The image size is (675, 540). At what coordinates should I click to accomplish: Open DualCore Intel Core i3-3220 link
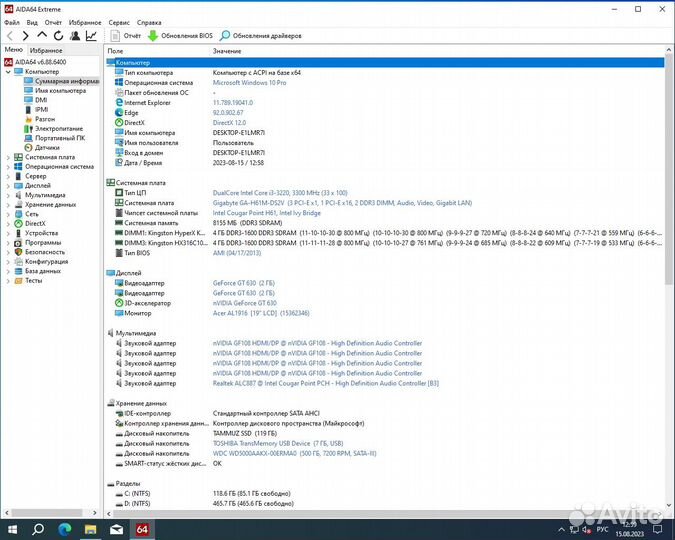pos(280,193)
